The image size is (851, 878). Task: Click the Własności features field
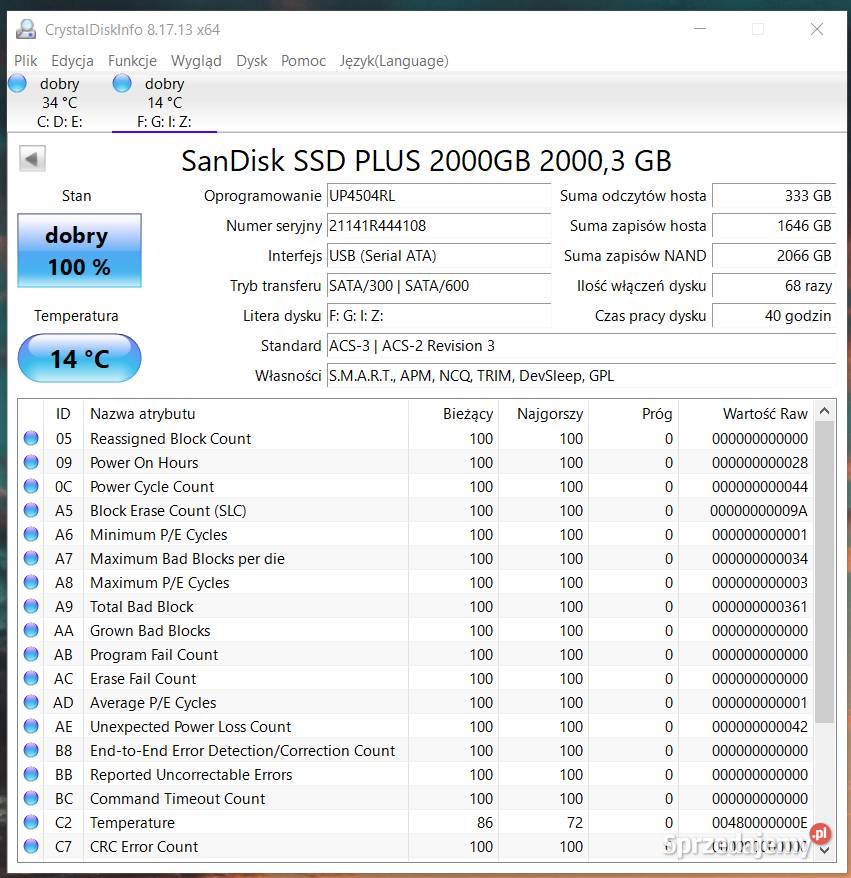(581, 376)
